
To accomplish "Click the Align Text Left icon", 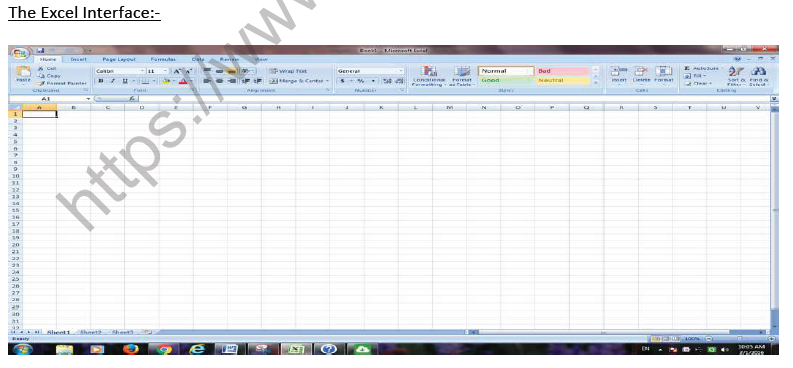I will 208,81.
